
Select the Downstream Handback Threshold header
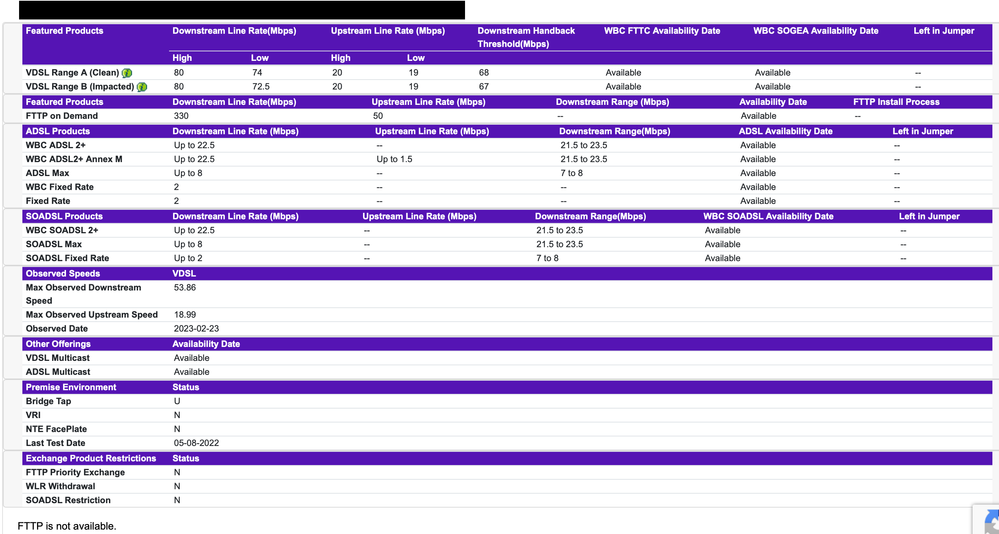coord(526,37)
